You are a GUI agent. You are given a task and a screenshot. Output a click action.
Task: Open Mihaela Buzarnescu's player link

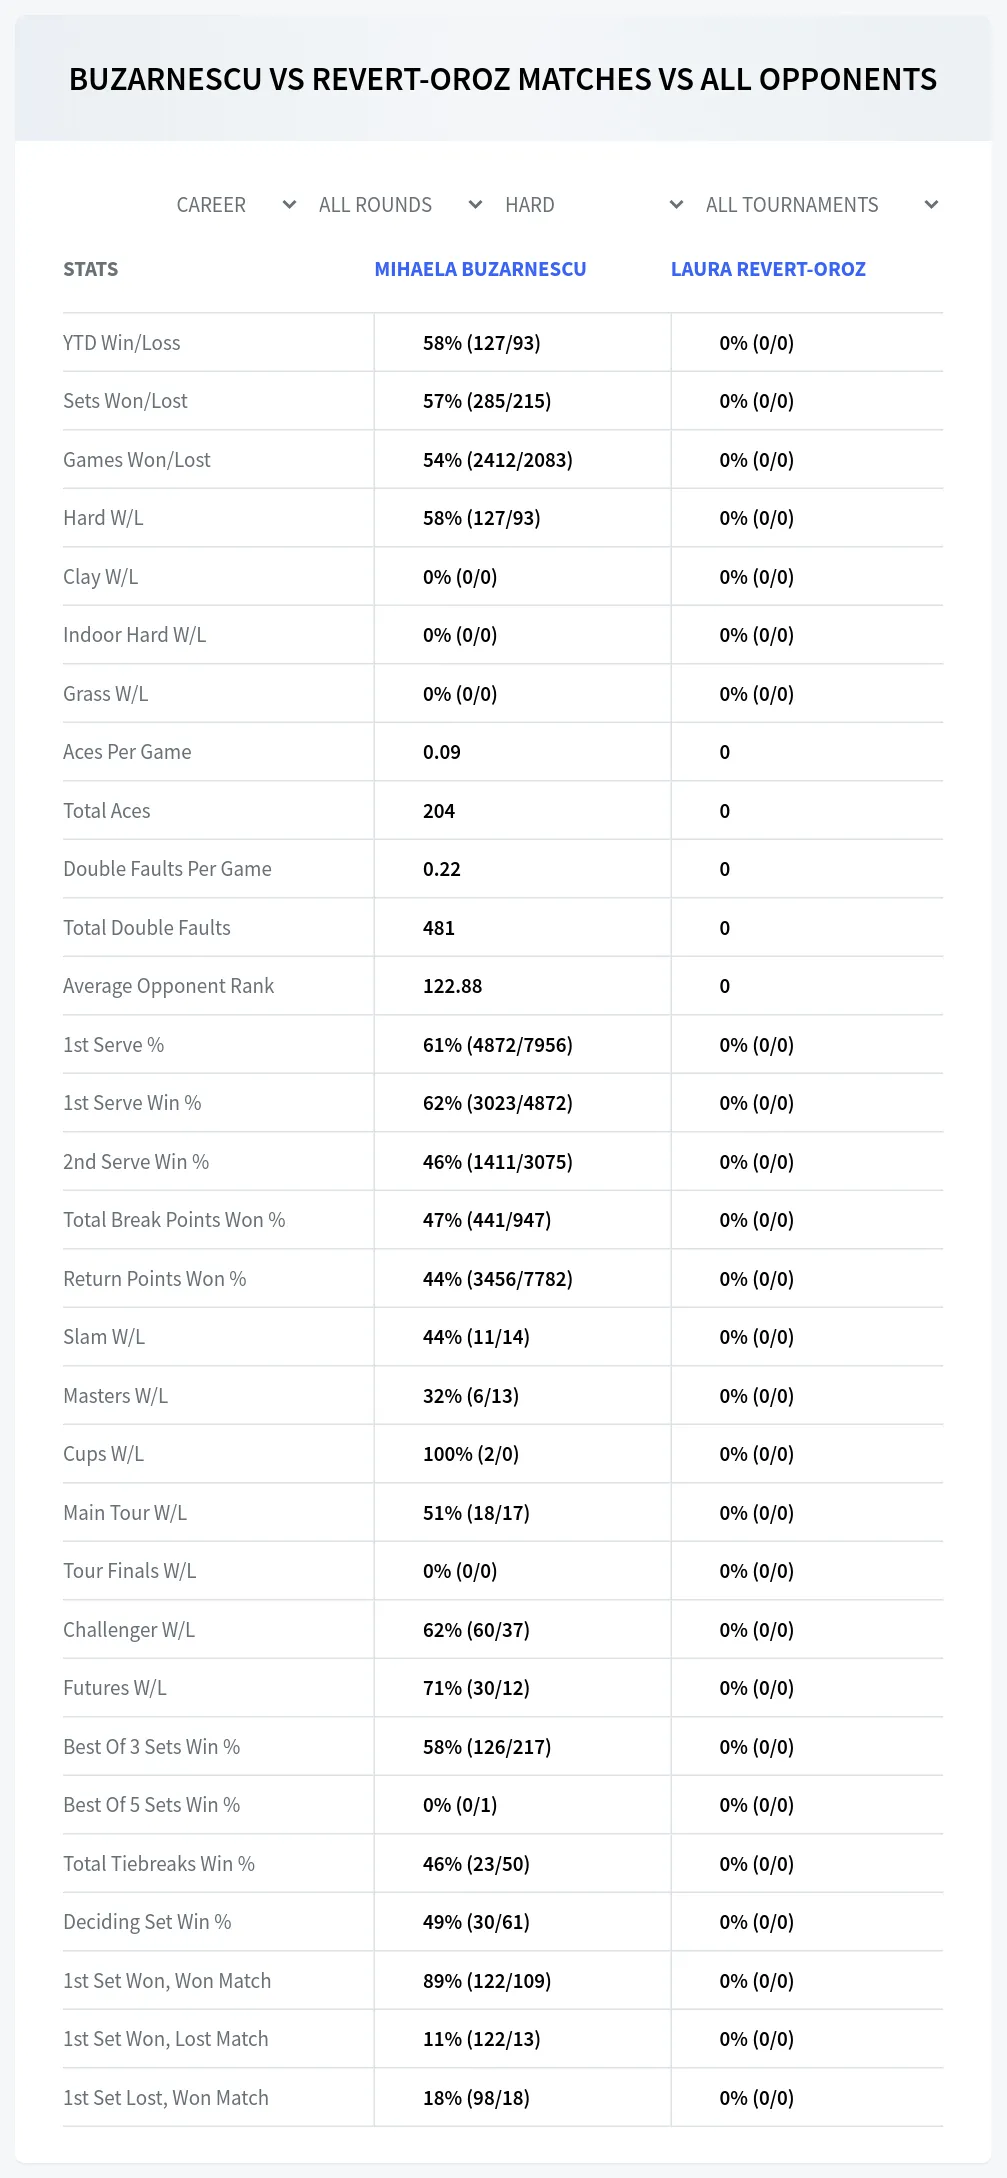point(480,269)
